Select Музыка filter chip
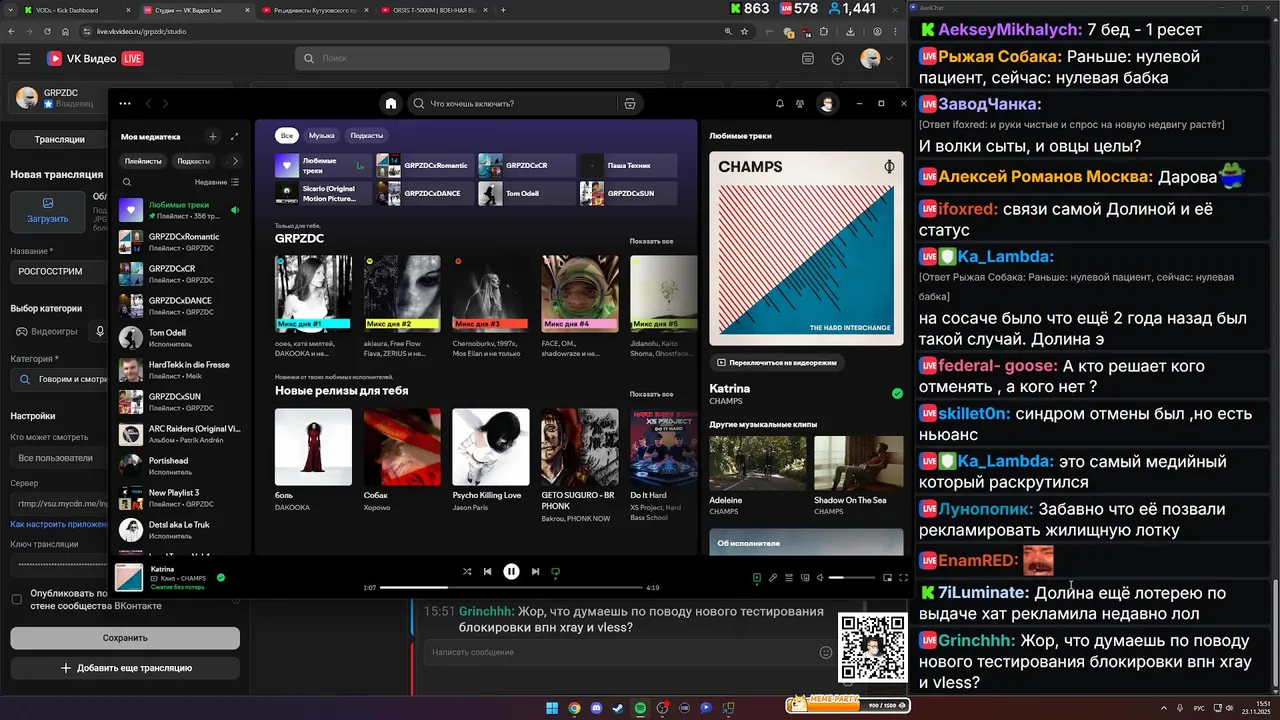The width and height of the screenshot is (1280, 720). (x=322, y=135)
